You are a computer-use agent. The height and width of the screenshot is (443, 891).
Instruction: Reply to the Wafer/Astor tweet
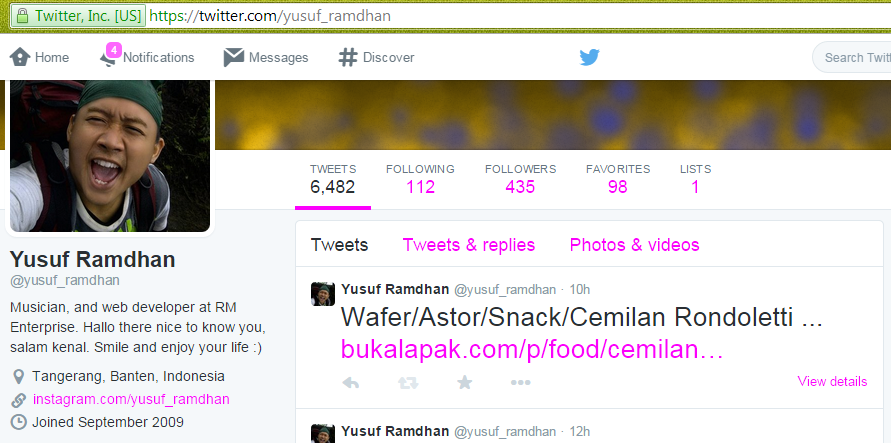(351, 383)
